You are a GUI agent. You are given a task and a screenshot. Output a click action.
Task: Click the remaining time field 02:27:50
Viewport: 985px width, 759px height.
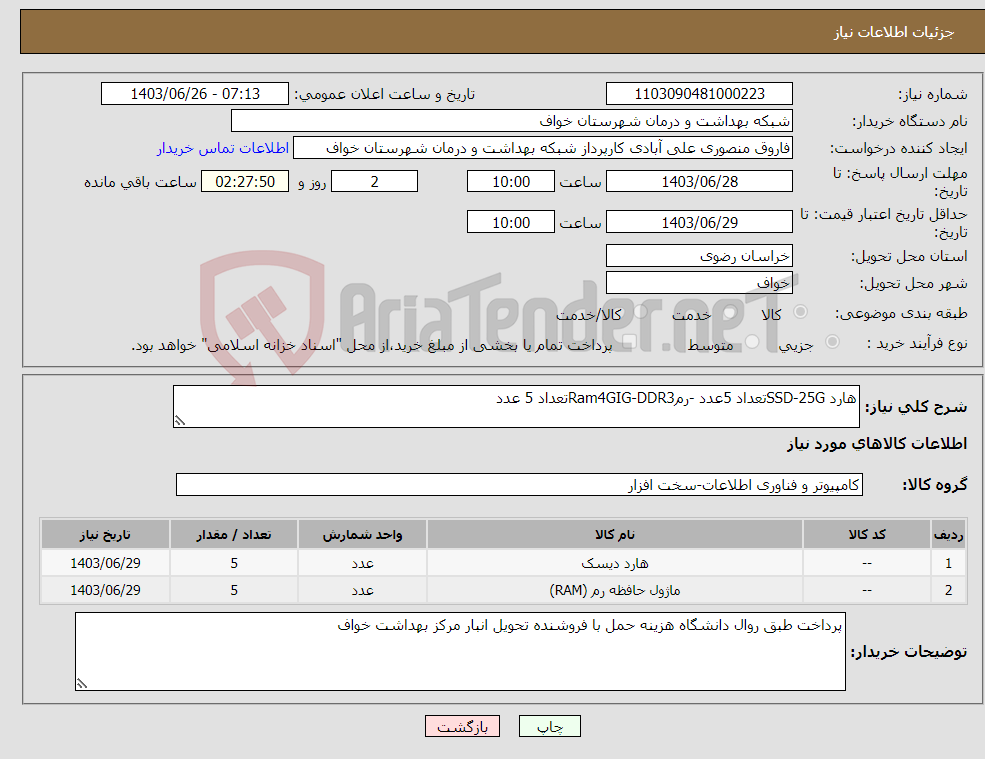245,182
